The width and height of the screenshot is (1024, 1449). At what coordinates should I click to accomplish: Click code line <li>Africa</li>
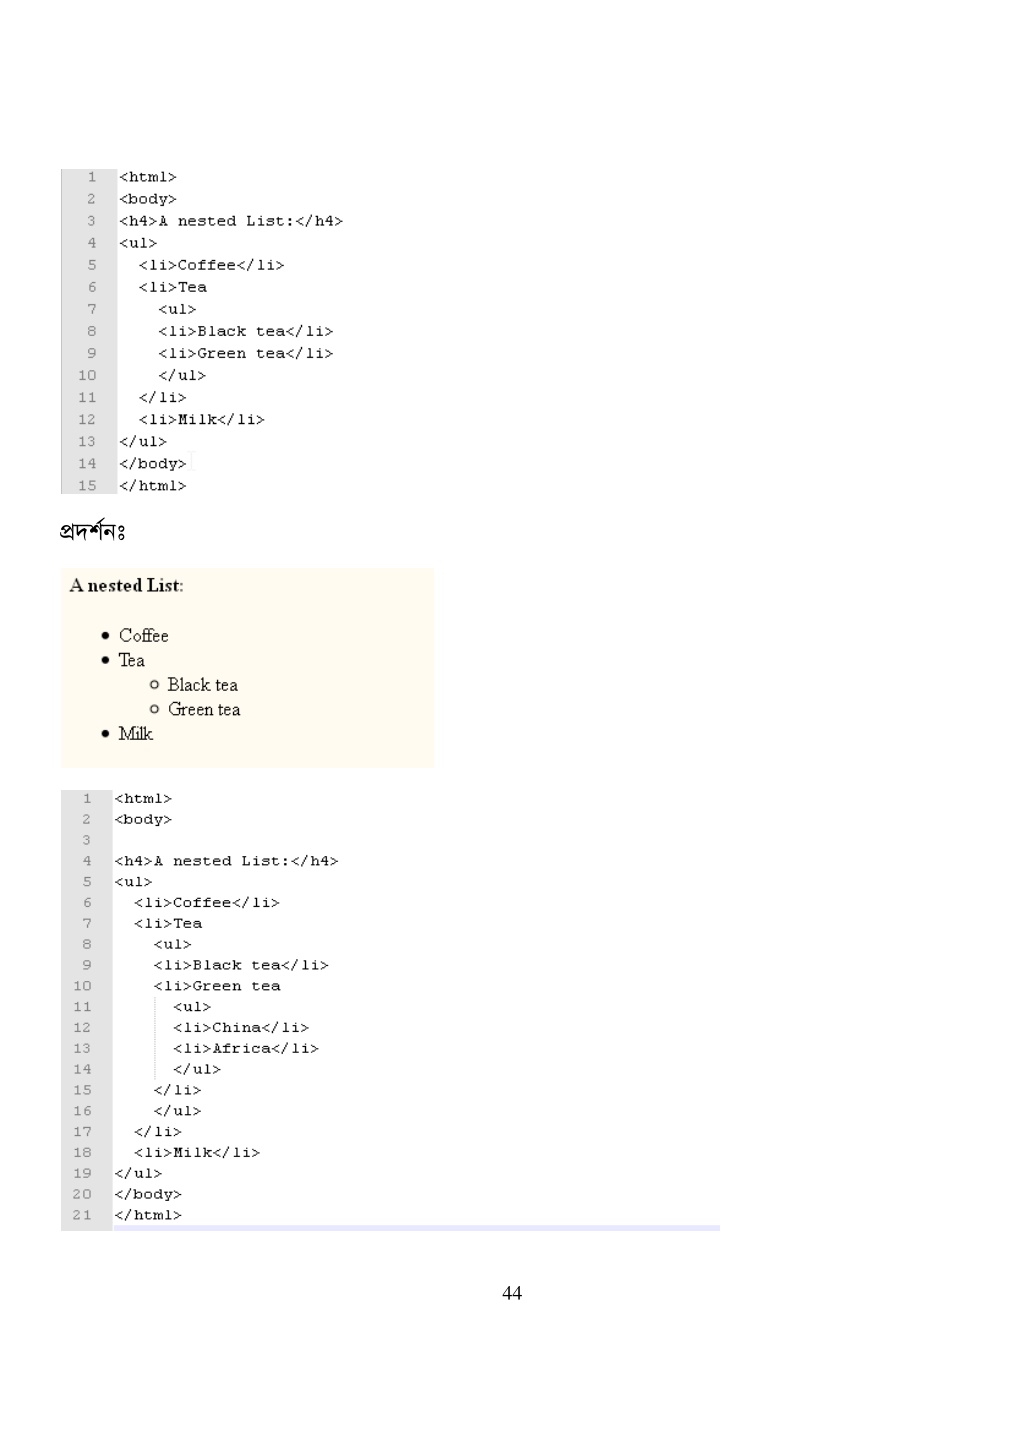click(246, 1049)
